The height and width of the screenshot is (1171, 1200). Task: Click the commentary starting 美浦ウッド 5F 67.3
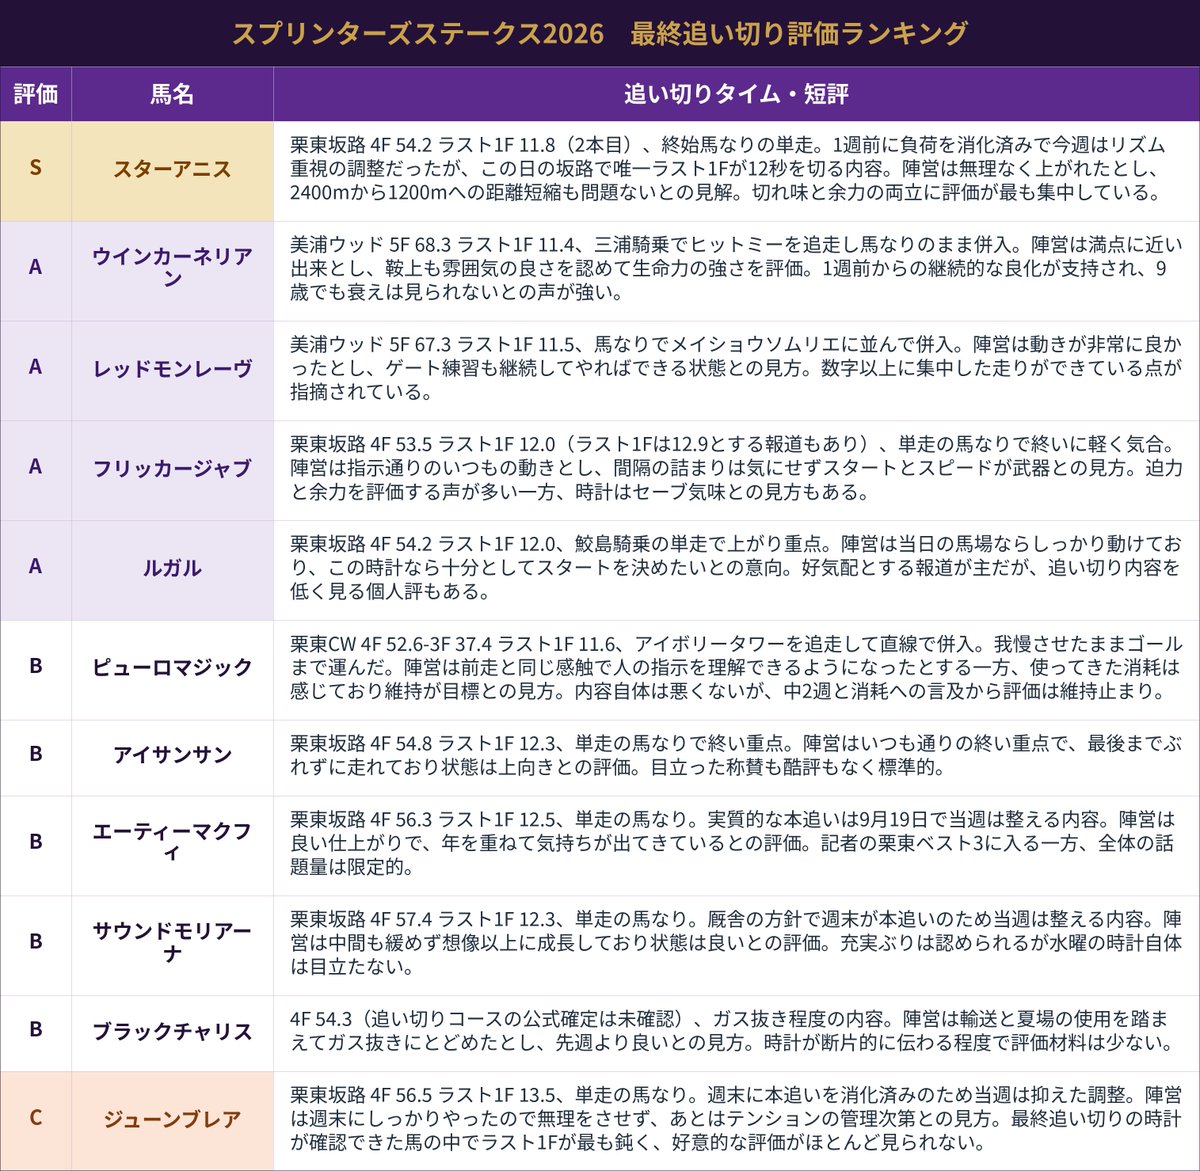(736, 369)
